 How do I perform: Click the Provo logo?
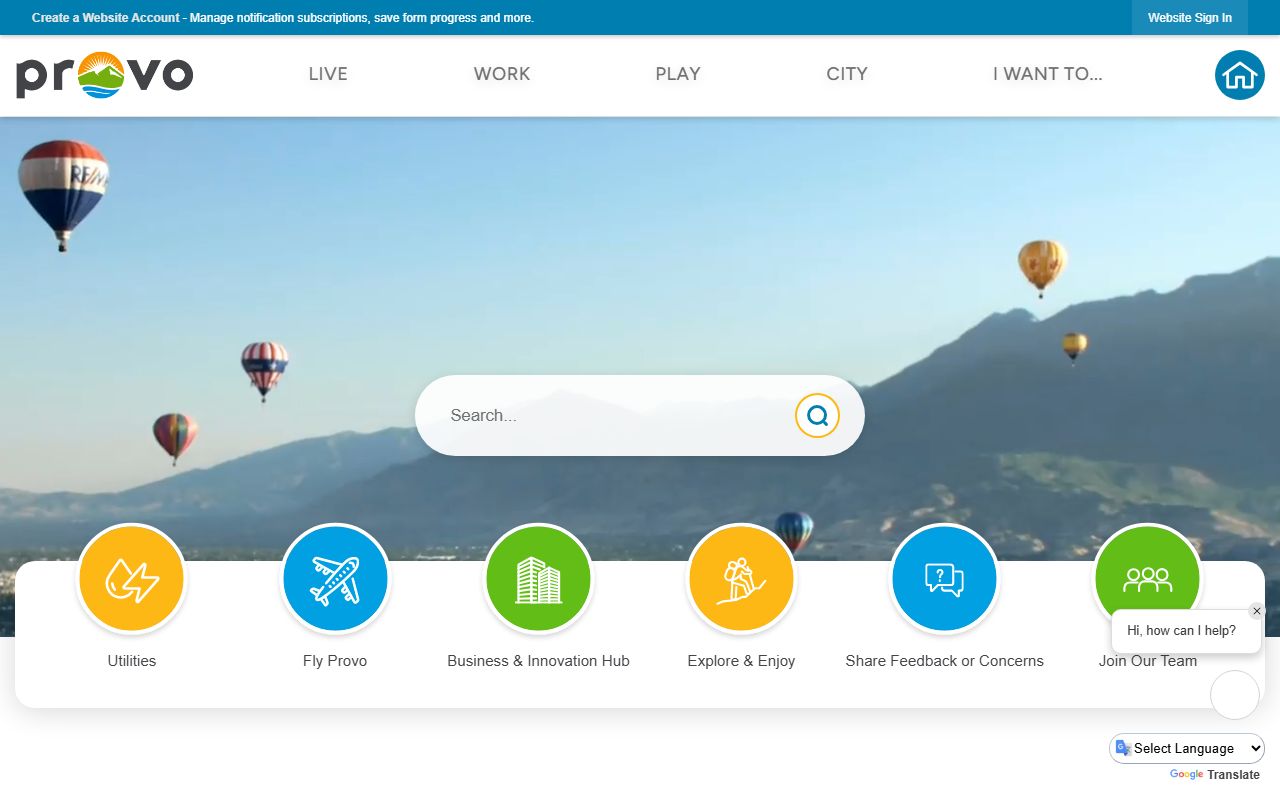[104, 75]
